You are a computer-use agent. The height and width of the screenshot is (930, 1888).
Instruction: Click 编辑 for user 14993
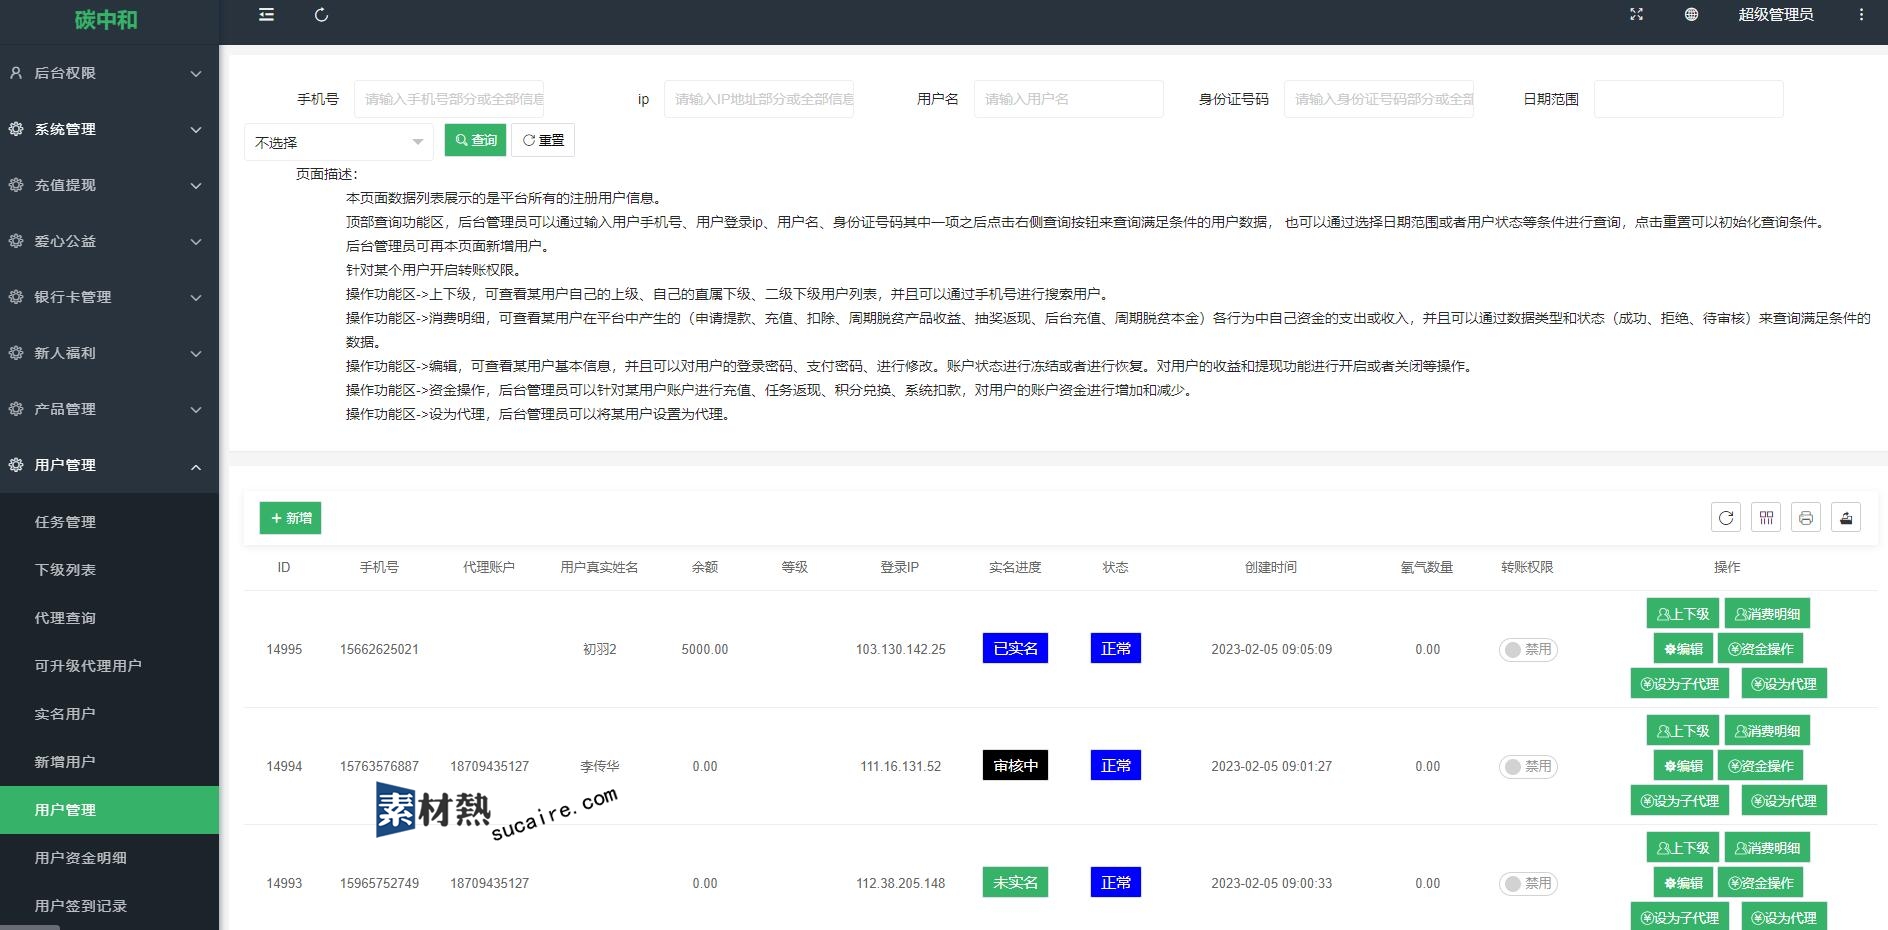tap(1683, 883)
